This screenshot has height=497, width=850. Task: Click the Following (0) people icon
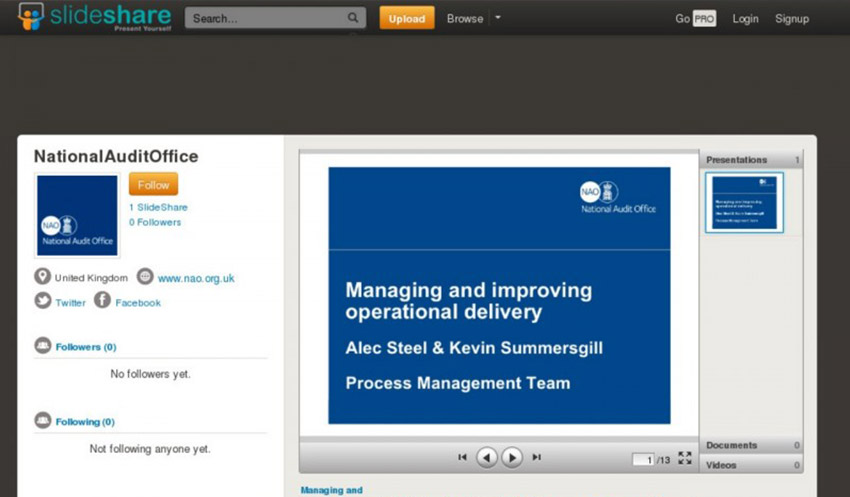[43, 420]
